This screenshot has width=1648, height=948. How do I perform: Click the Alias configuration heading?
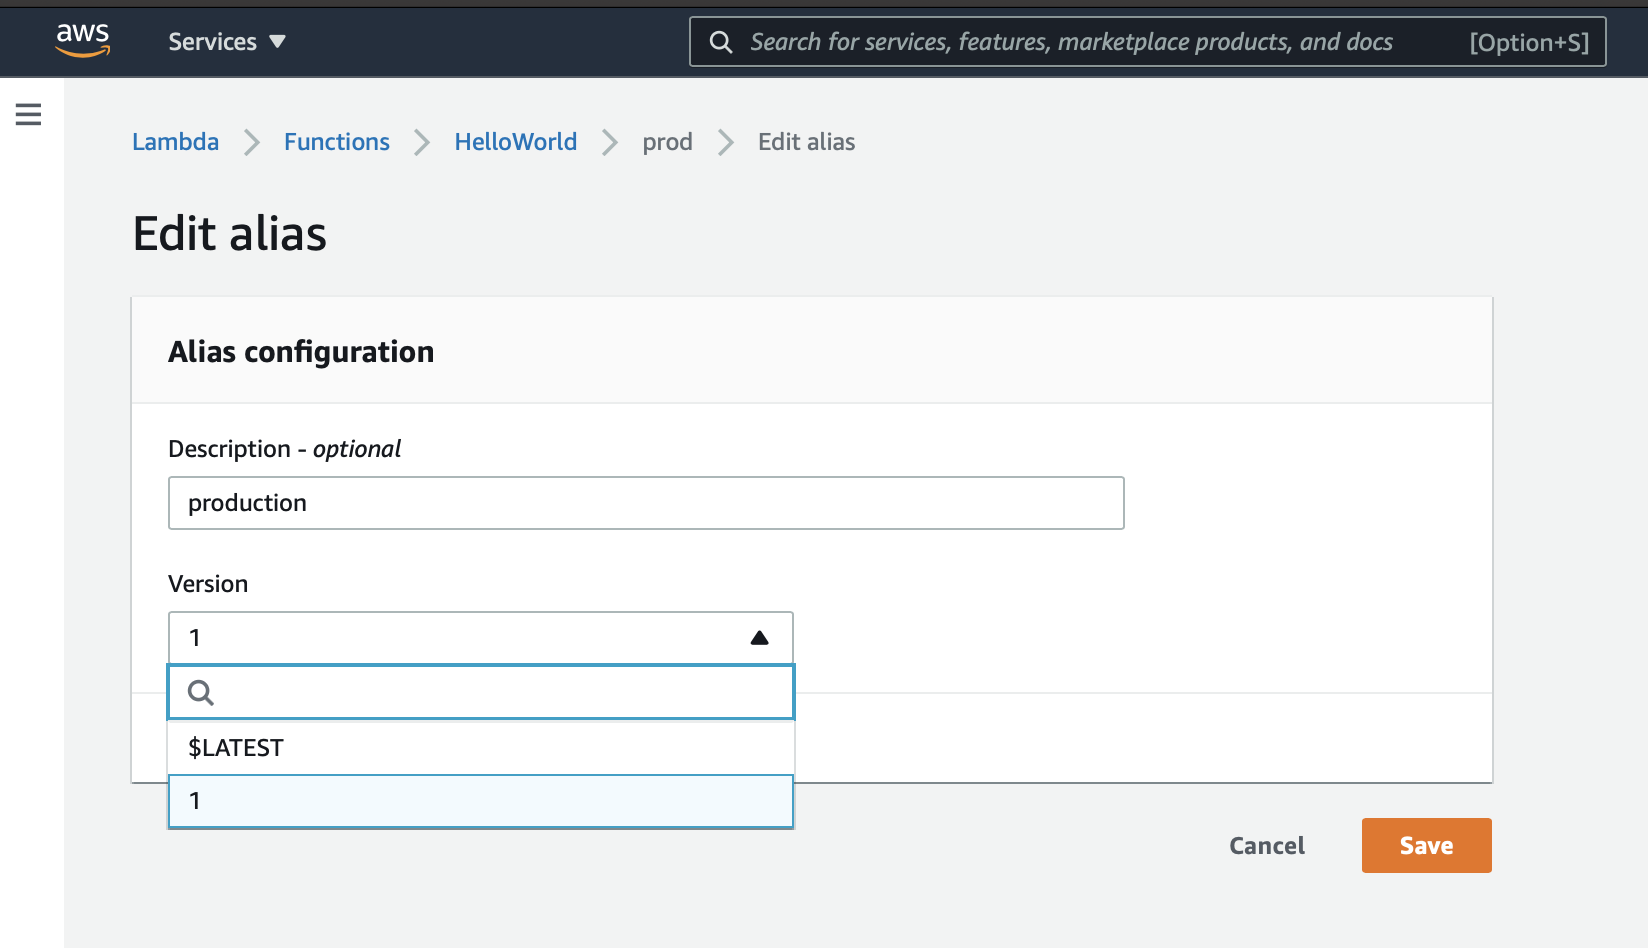pos(301,352)
